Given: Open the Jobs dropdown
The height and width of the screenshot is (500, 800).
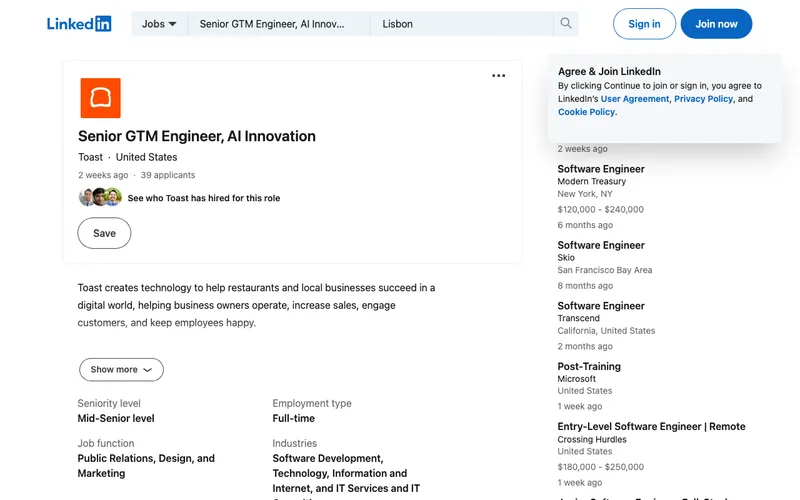Looking at the screenshot, I should click(x=159, y=24).
